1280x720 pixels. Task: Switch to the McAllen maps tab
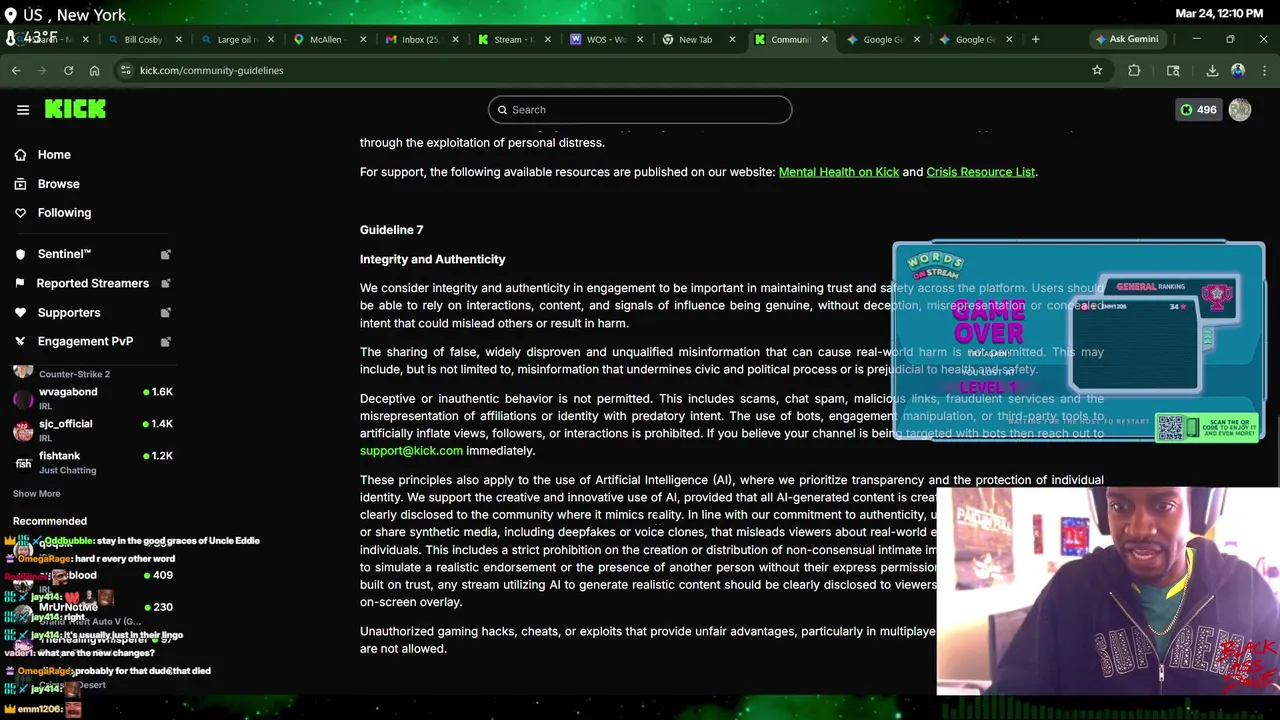tap(328, 39)
